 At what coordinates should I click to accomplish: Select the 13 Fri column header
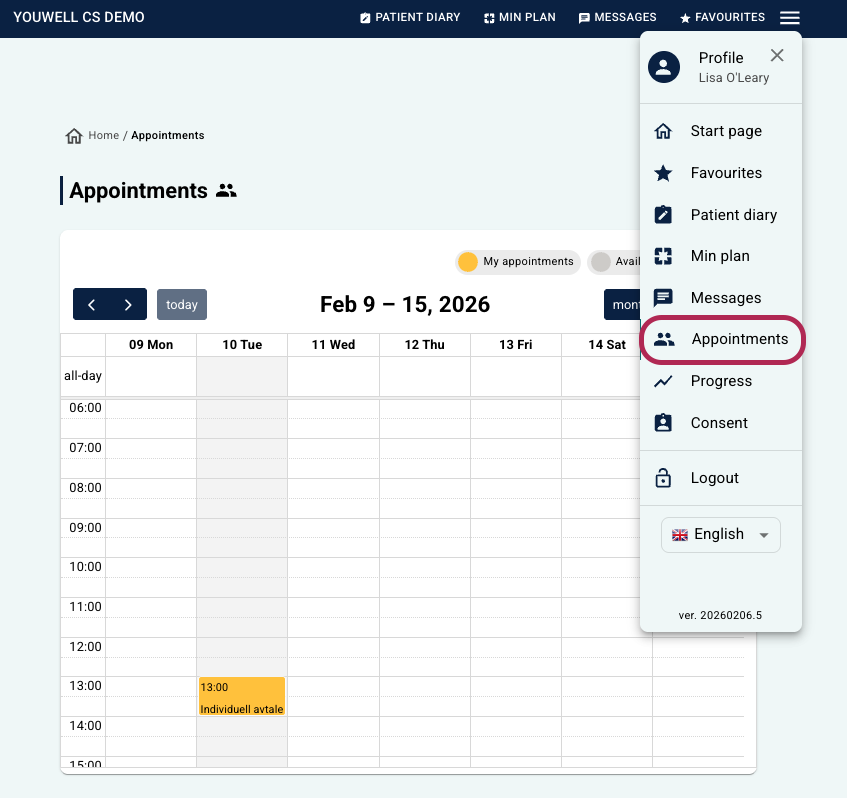click(516, 345)
